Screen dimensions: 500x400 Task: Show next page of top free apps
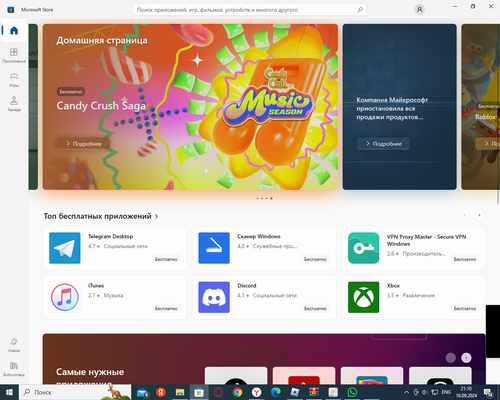[x=479, y=215]
